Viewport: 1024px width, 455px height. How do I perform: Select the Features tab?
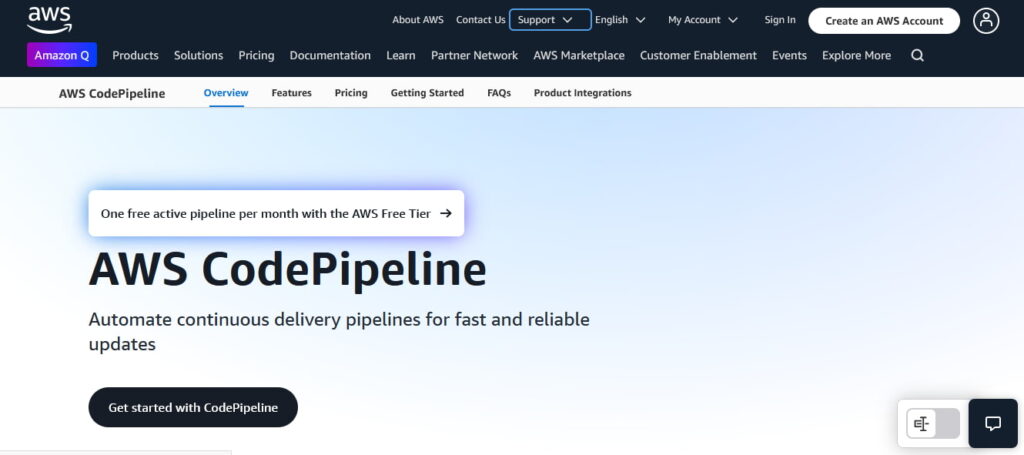(291, 93)
